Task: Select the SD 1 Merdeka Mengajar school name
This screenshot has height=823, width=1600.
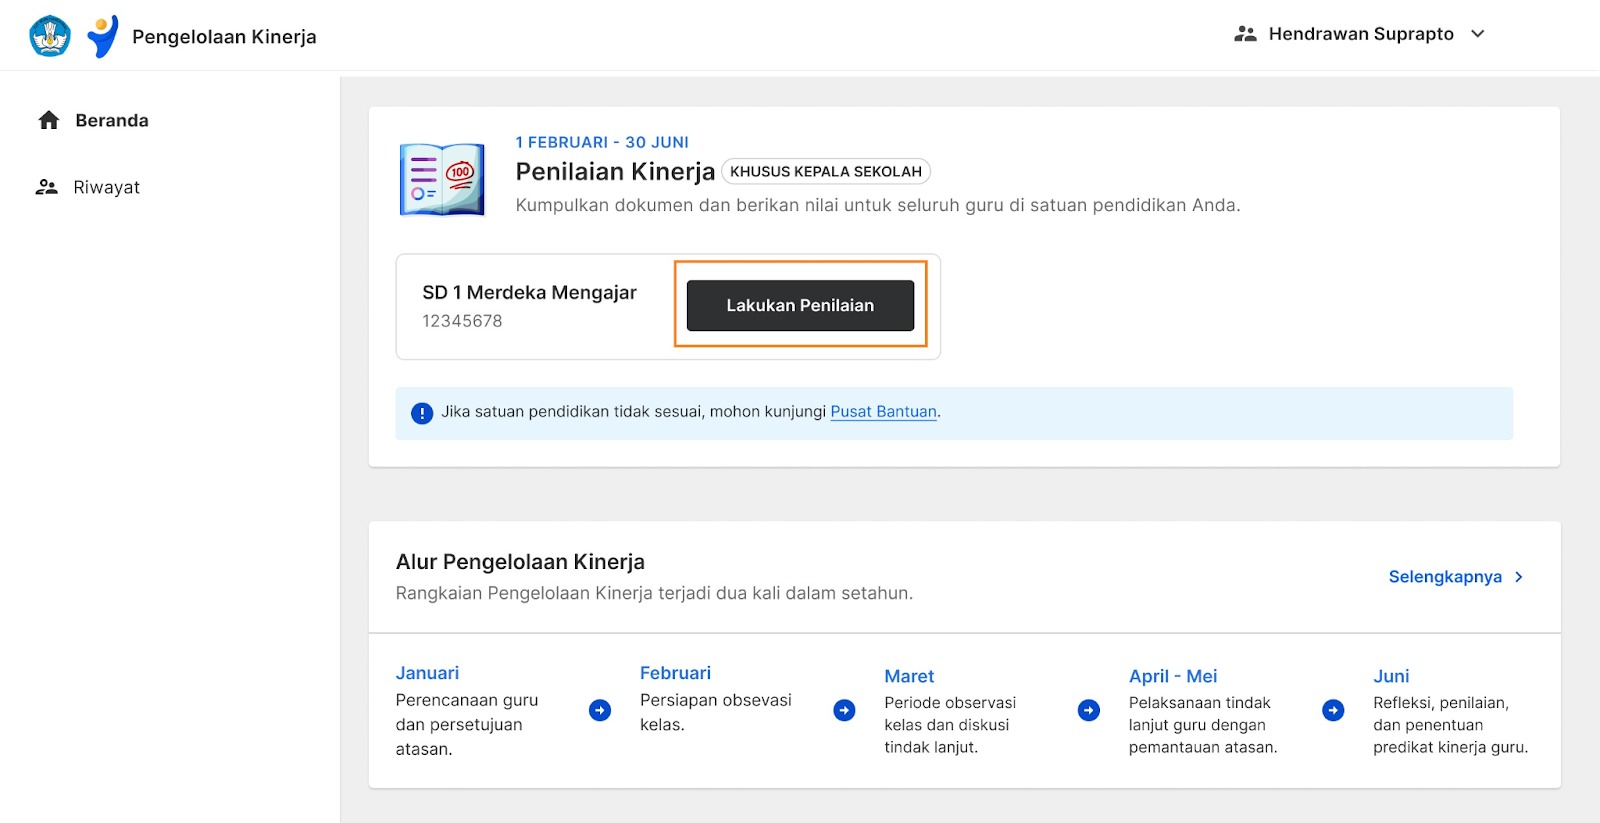Action: (x=529, y=293)
